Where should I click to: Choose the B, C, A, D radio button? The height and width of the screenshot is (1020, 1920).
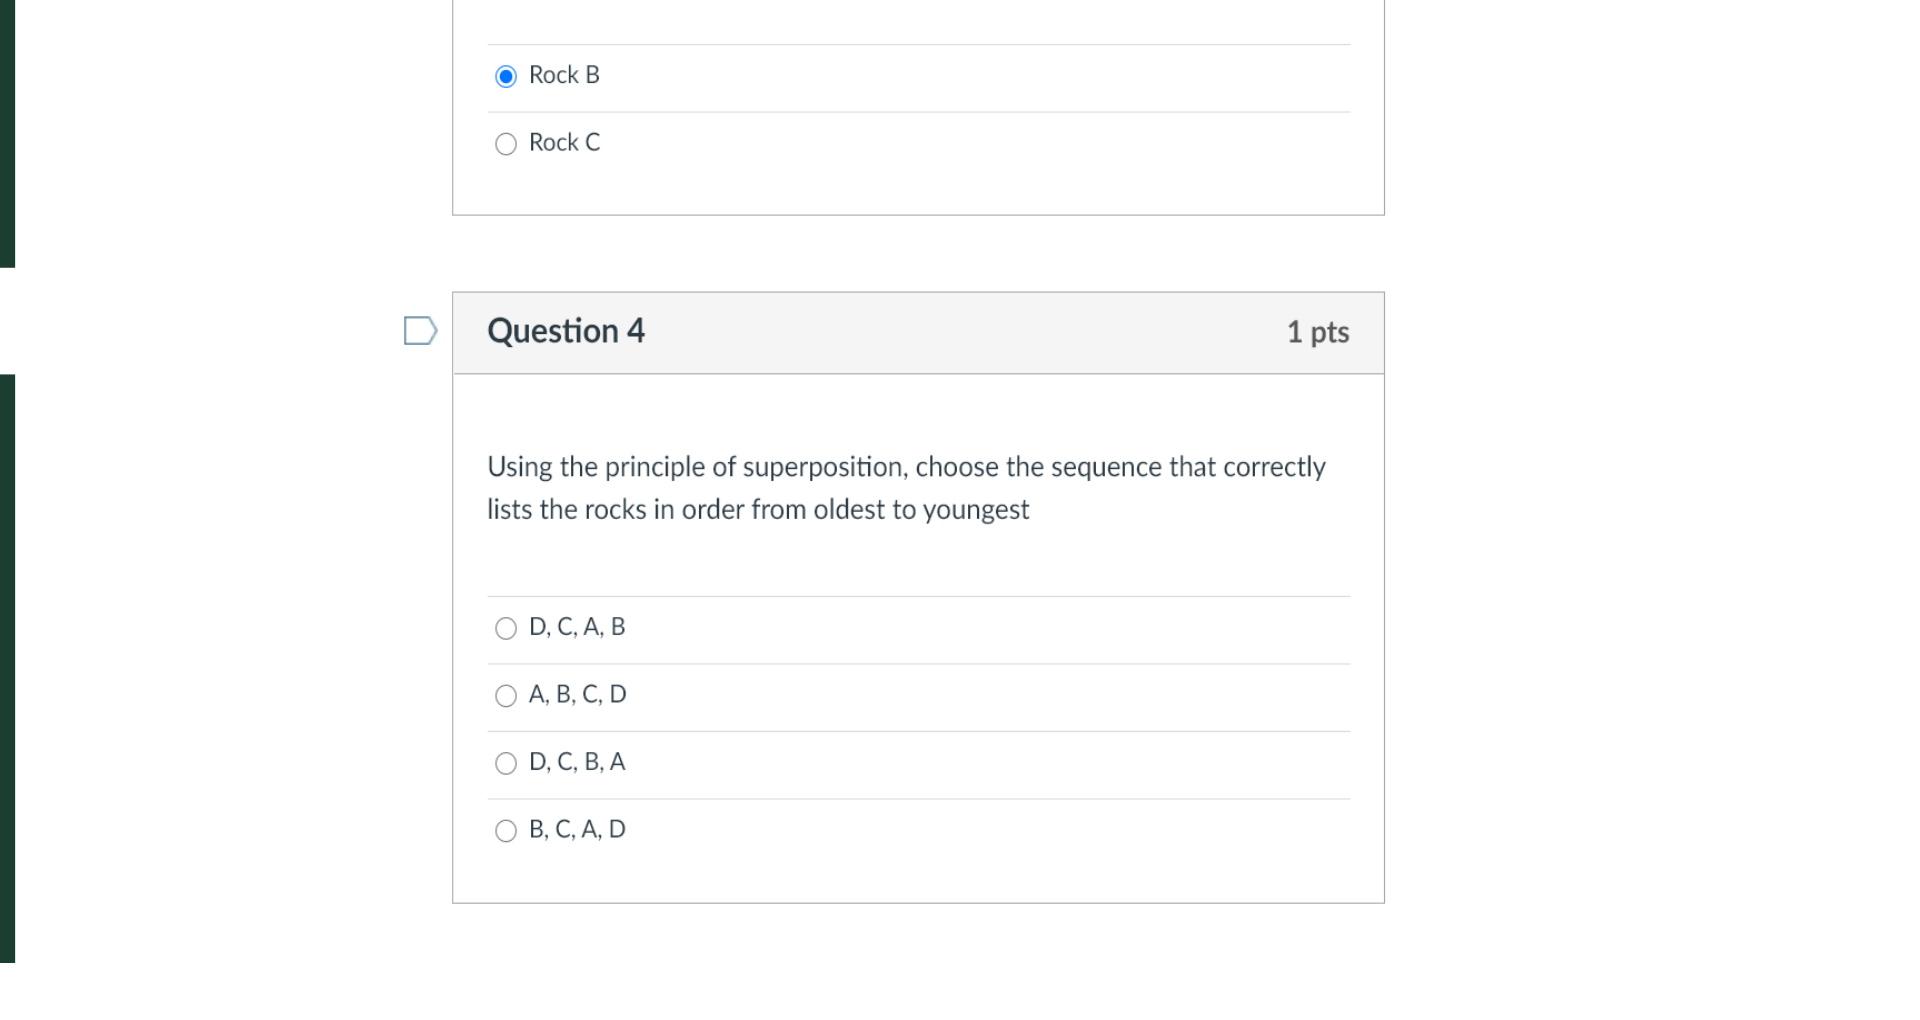(506, 831)
